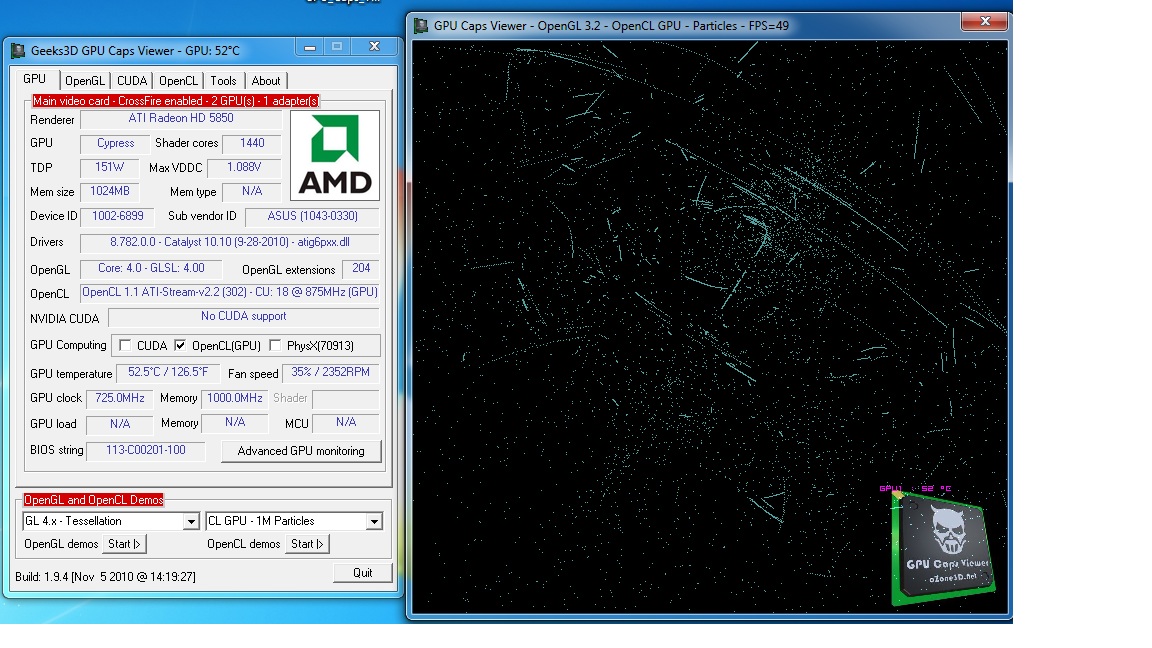
Task: Click the Max VDDC value 1.088V
Action: tap(244, 168)
